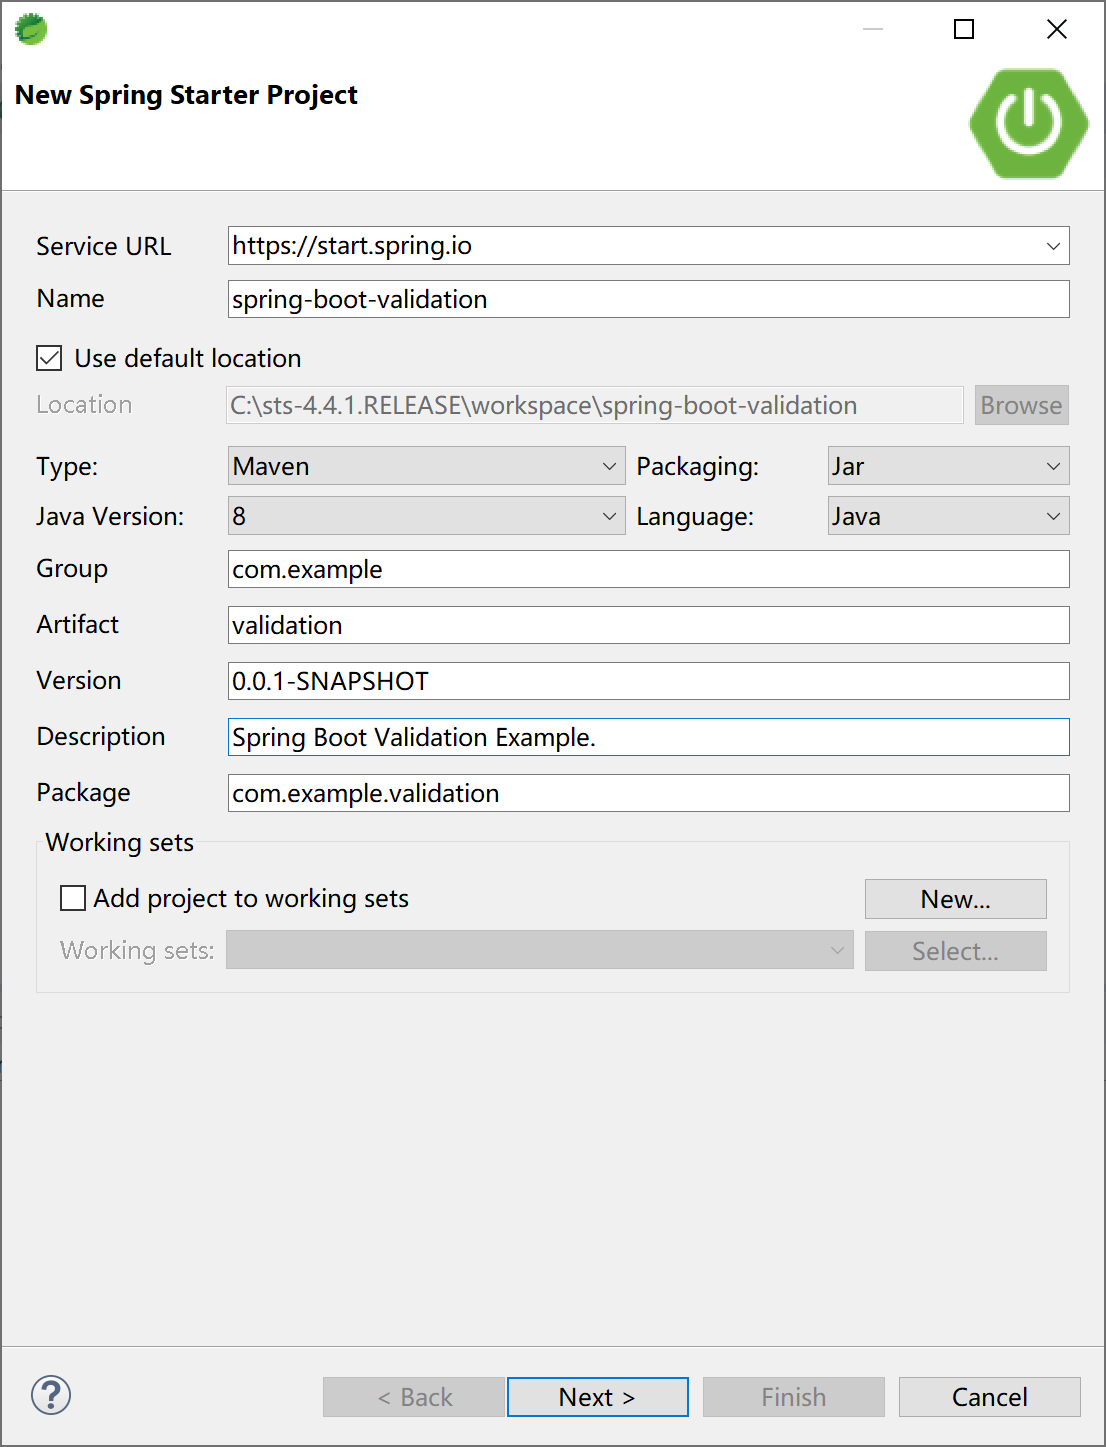Open the help question mark icon
The image size is (1106, 1447).
(x=51, y=1395)
